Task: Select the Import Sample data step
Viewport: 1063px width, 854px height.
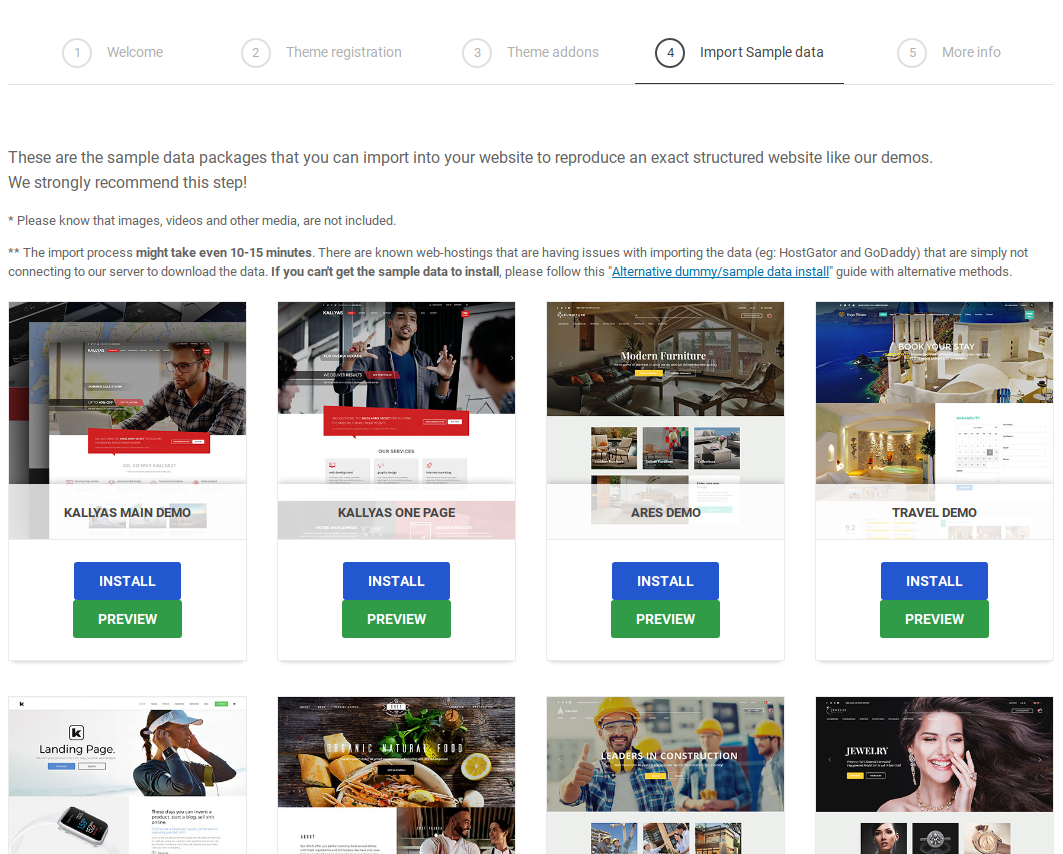Action: tap(740, 52)
